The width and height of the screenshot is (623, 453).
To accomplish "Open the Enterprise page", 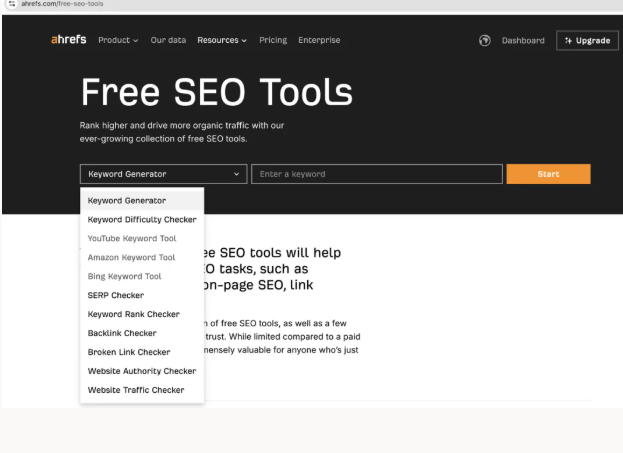I will [x=319, y=40].
